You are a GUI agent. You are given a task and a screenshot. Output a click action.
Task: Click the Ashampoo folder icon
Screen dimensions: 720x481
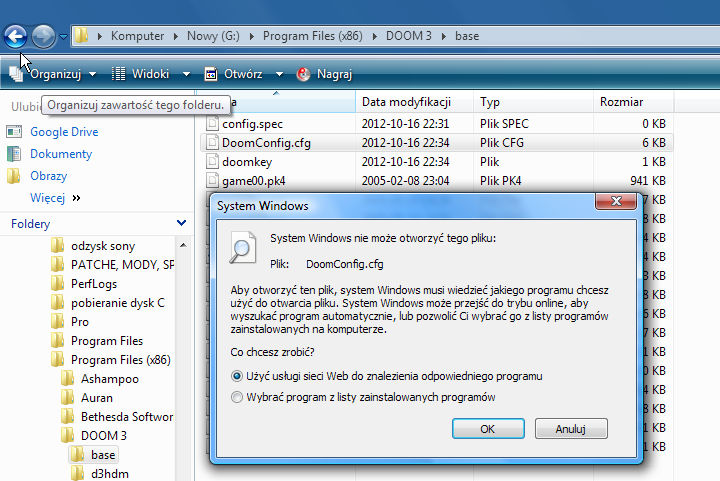[x=68, y=379]
